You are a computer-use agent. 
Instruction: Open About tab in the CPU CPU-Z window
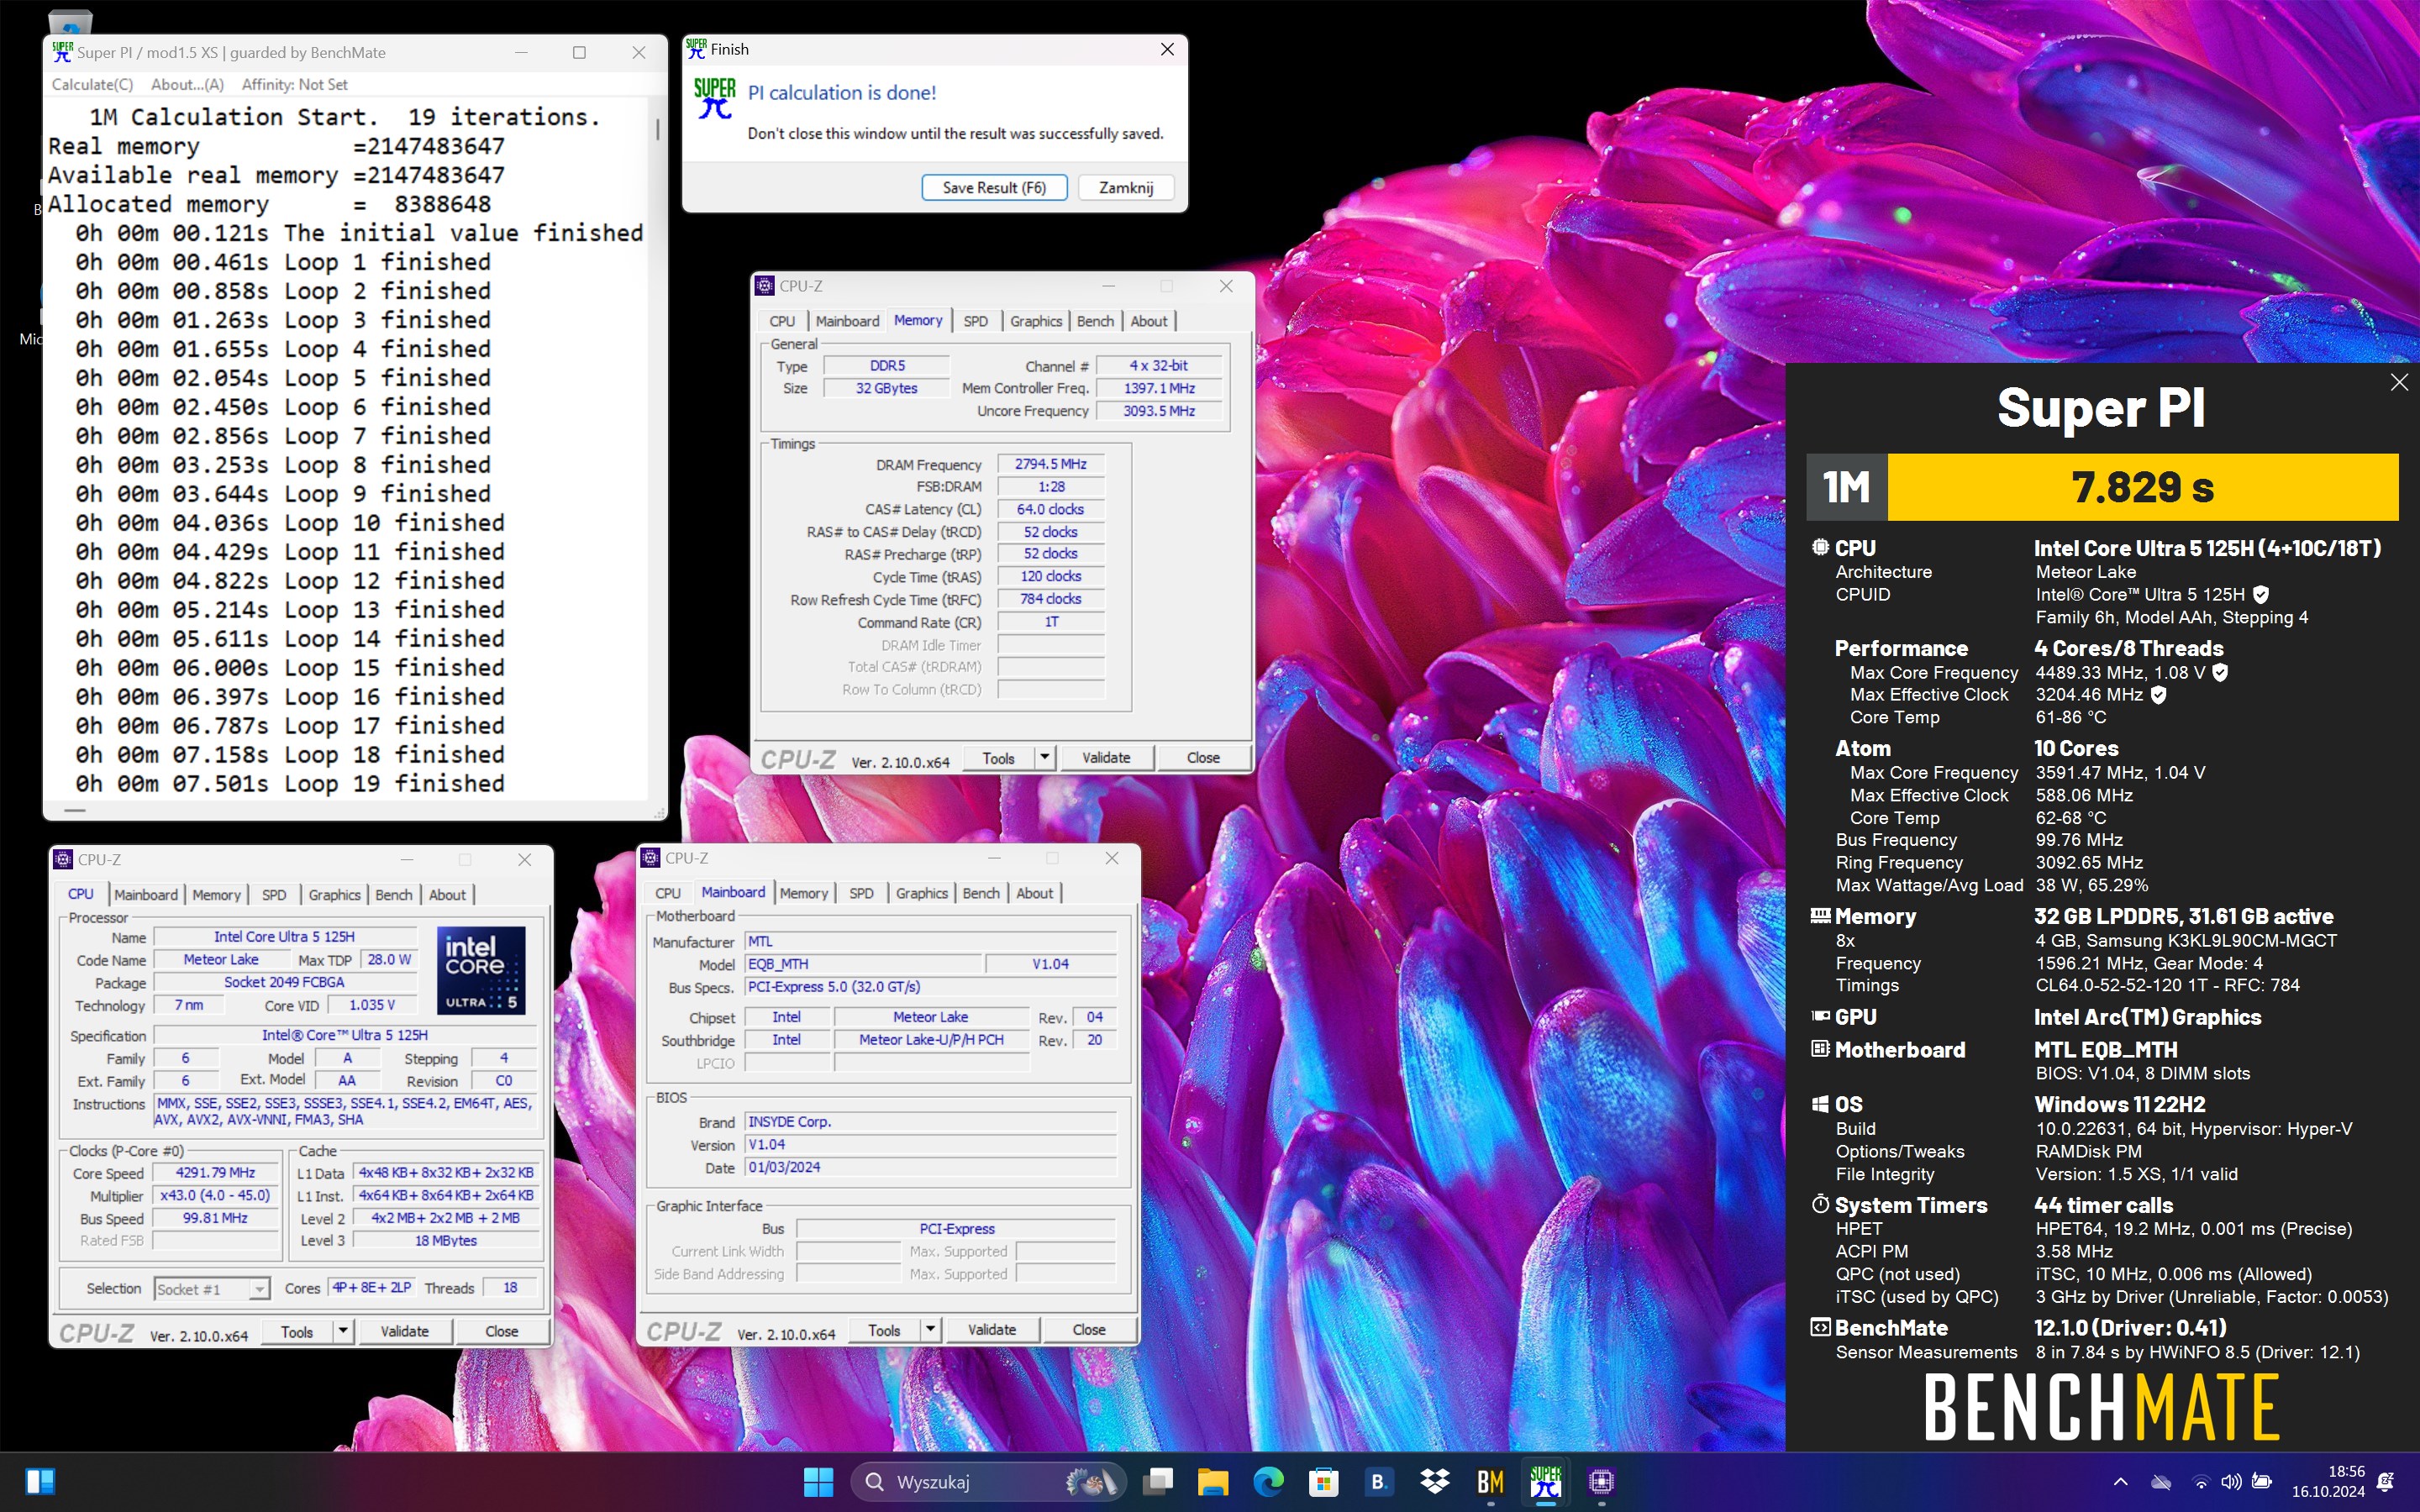click(447, 895)
